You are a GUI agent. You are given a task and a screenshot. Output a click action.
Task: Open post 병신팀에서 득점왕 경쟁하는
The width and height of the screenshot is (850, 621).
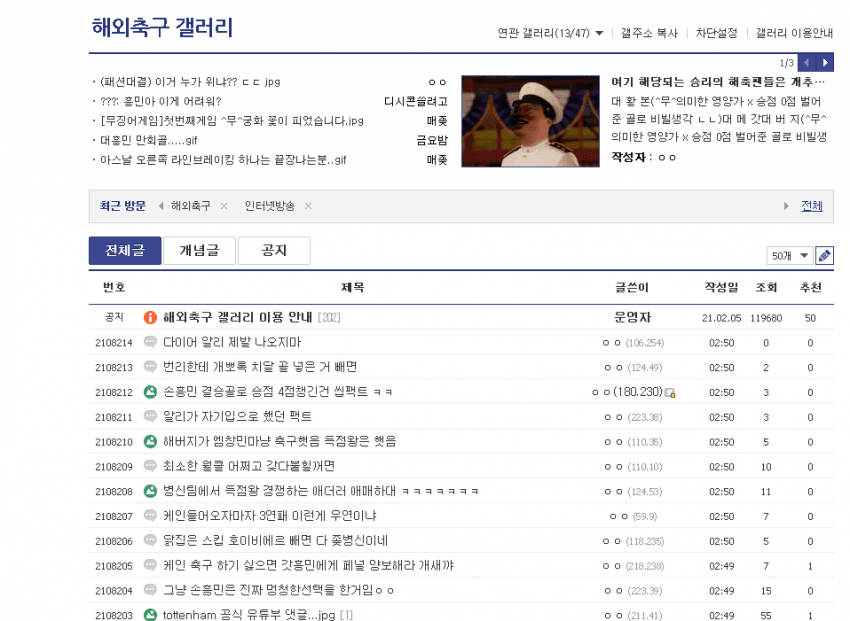point(320,491)
